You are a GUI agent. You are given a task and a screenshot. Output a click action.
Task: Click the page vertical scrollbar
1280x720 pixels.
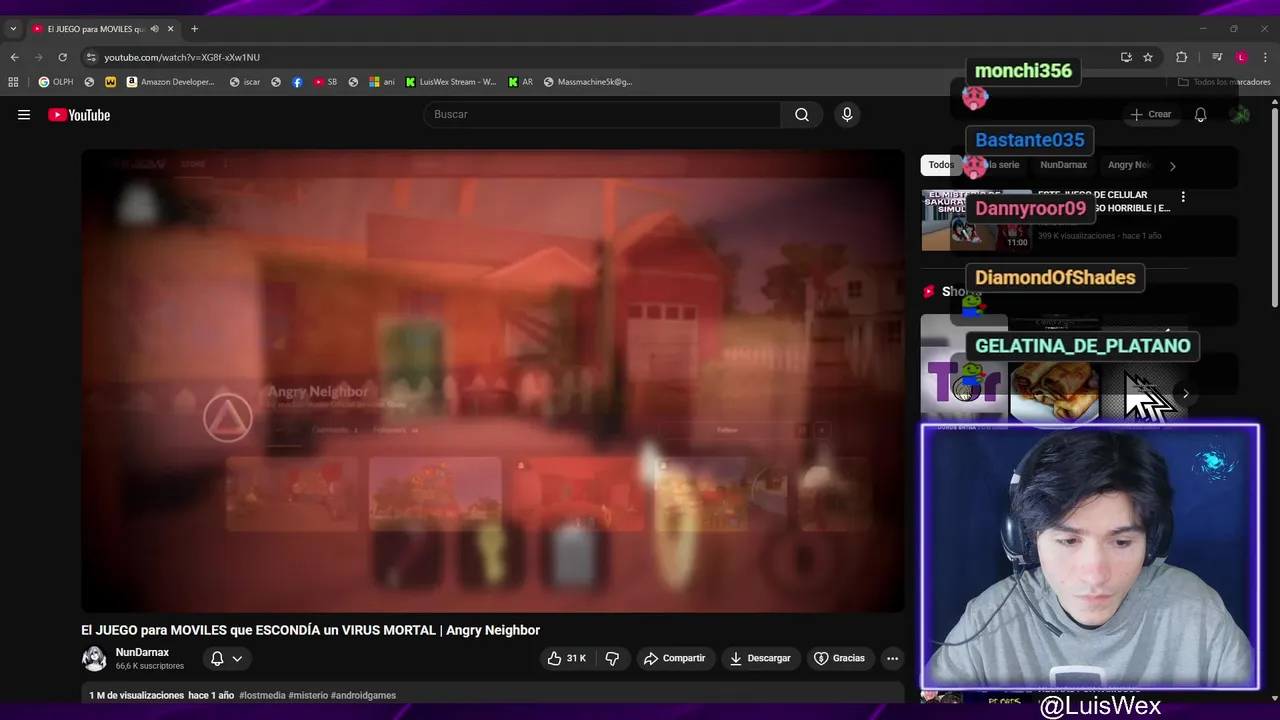point(1274,205)
